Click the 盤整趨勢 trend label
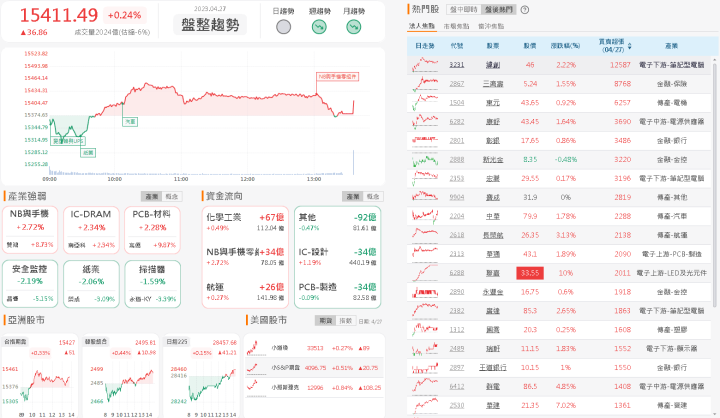The image size is (720, 418). [x=210, y=24]
